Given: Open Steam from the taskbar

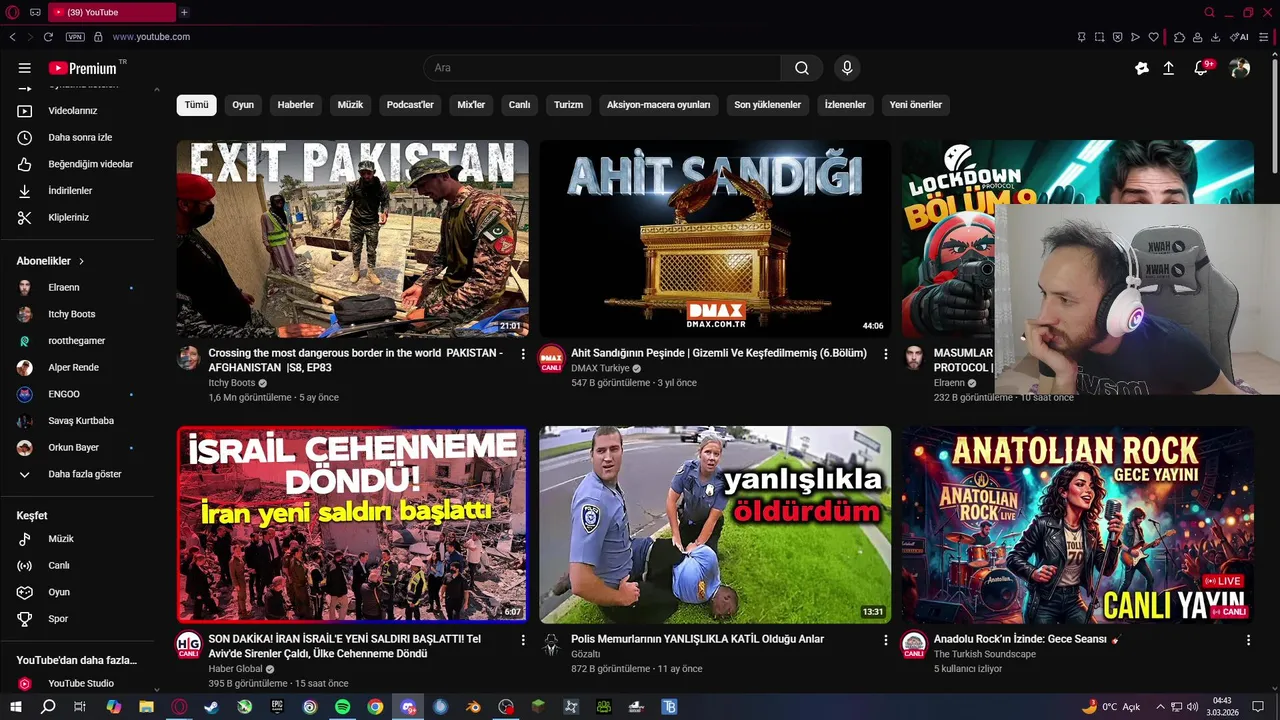Looking at the screenshot, I should pos(212,707).
